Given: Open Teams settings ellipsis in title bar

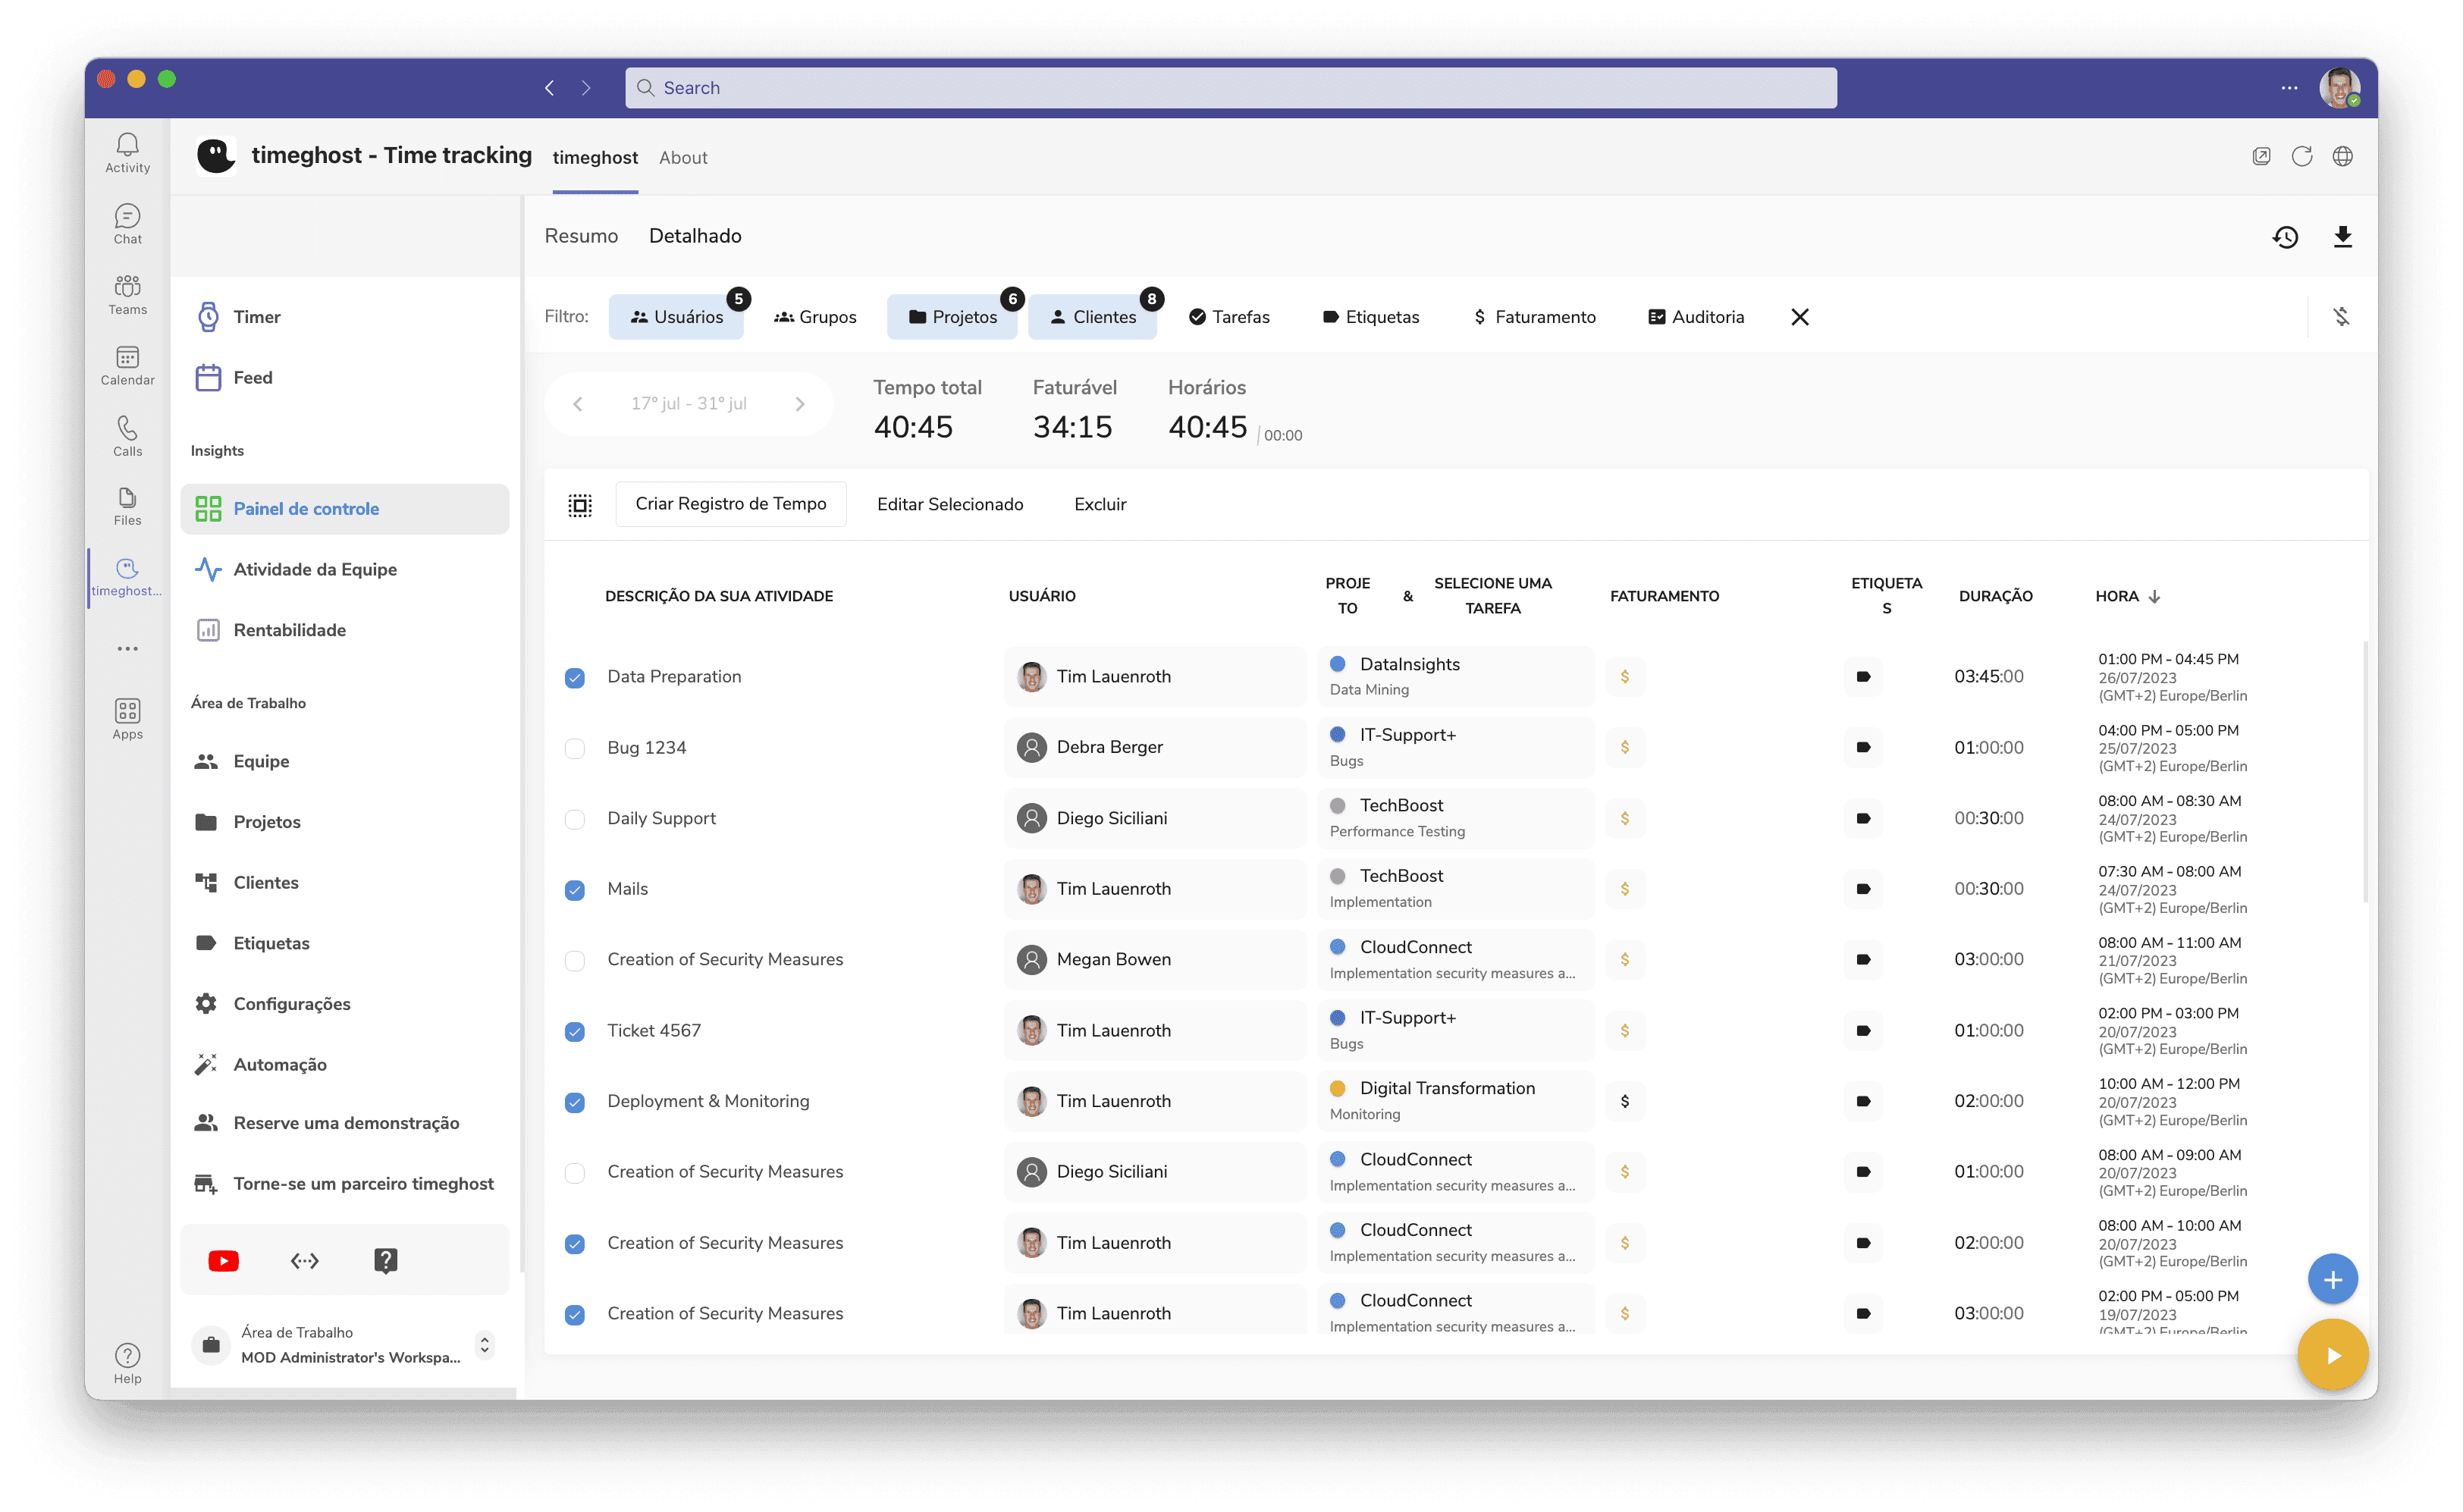Looking at the screenshot, I should (2289, 88).
